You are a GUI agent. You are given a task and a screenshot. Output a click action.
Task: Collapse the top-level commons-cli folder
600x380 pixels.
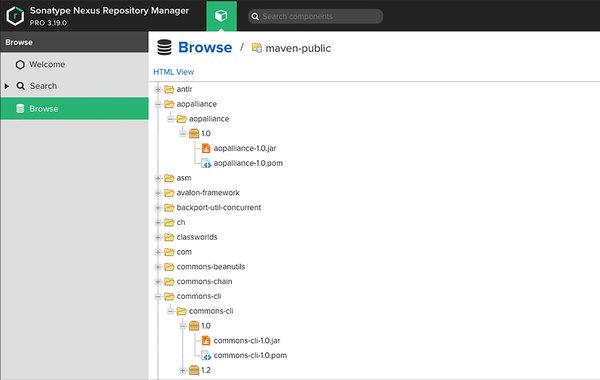tap(158, 297)
